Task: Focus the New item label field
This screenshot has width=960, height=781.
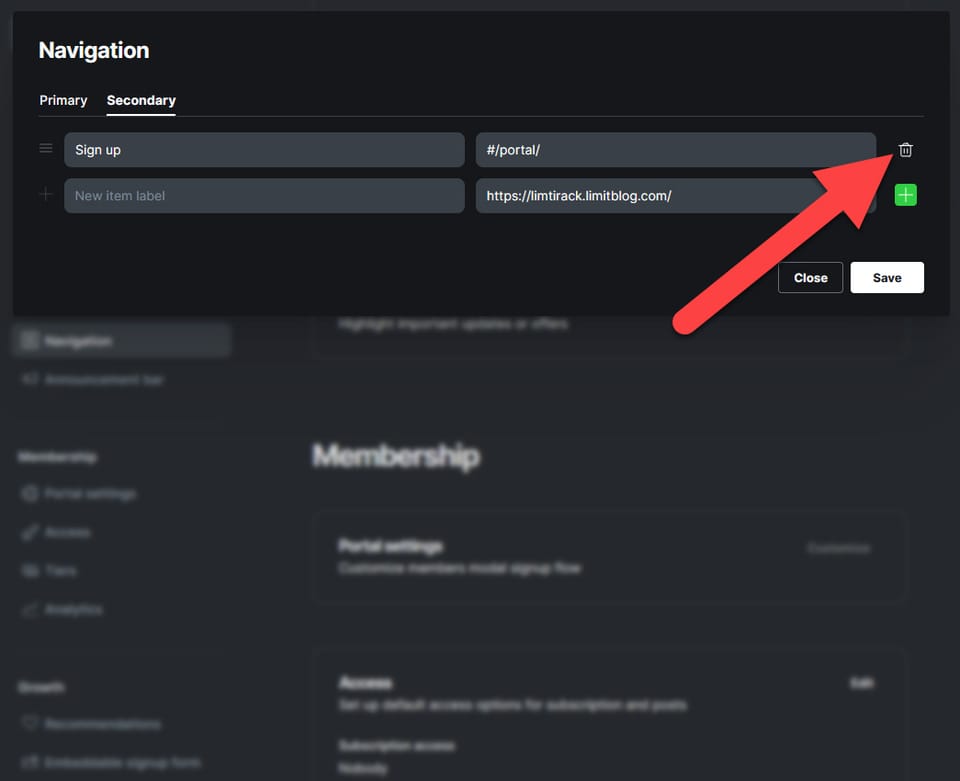Action: click(x=264, y=196)
